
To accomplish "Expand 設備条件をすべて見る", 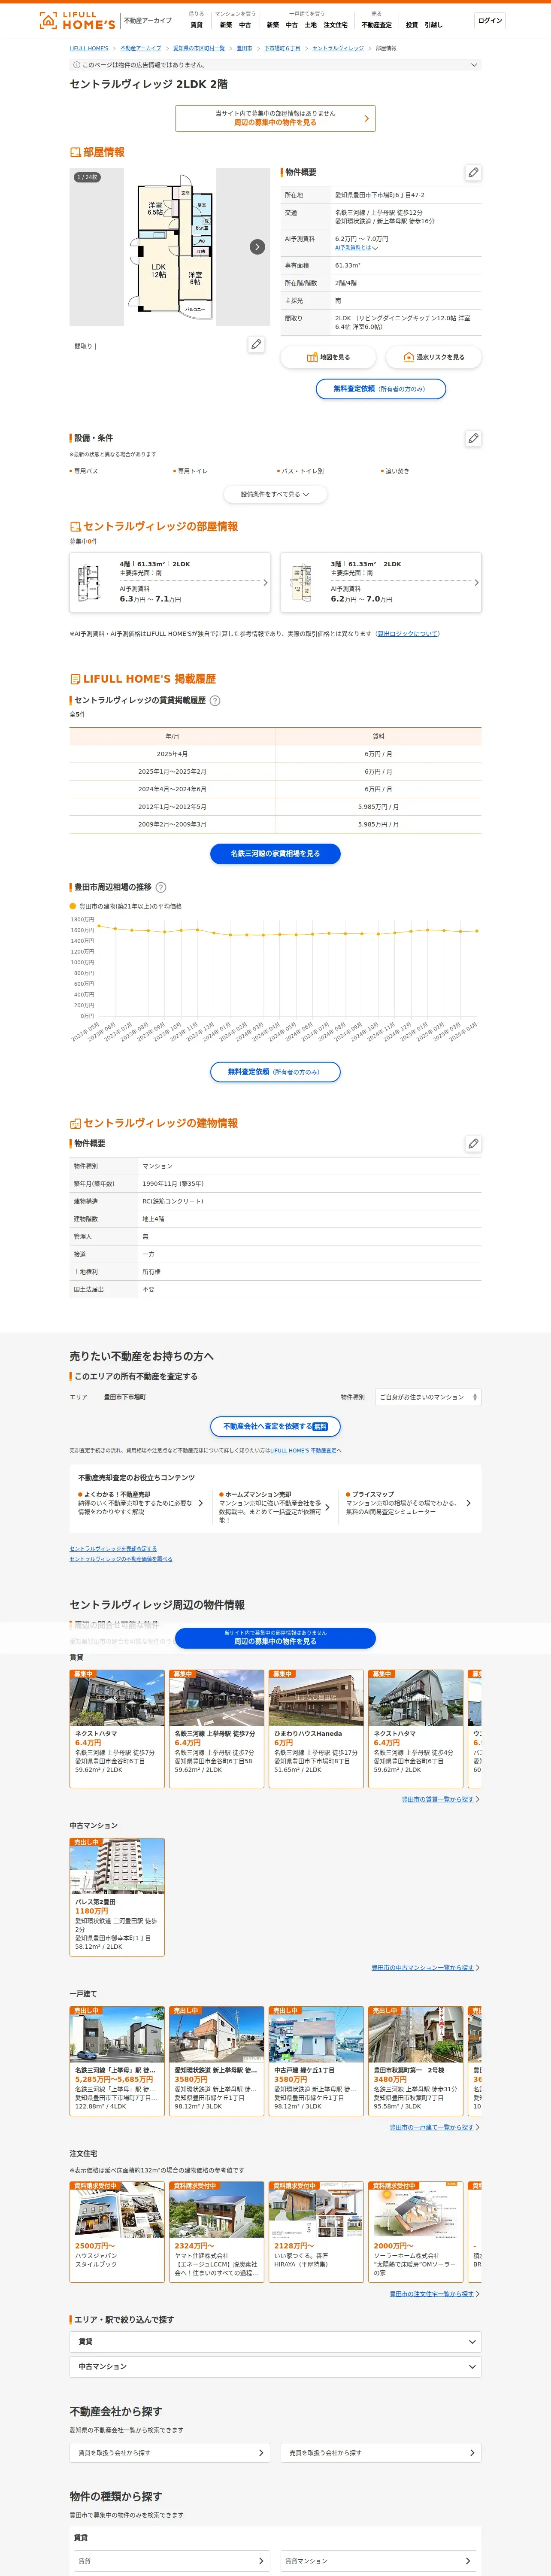I will 275,494.
